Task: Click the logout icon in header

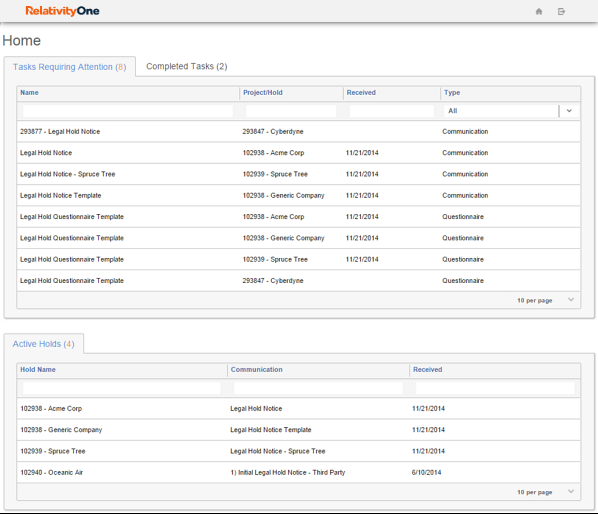Action: tap(561, 11)
